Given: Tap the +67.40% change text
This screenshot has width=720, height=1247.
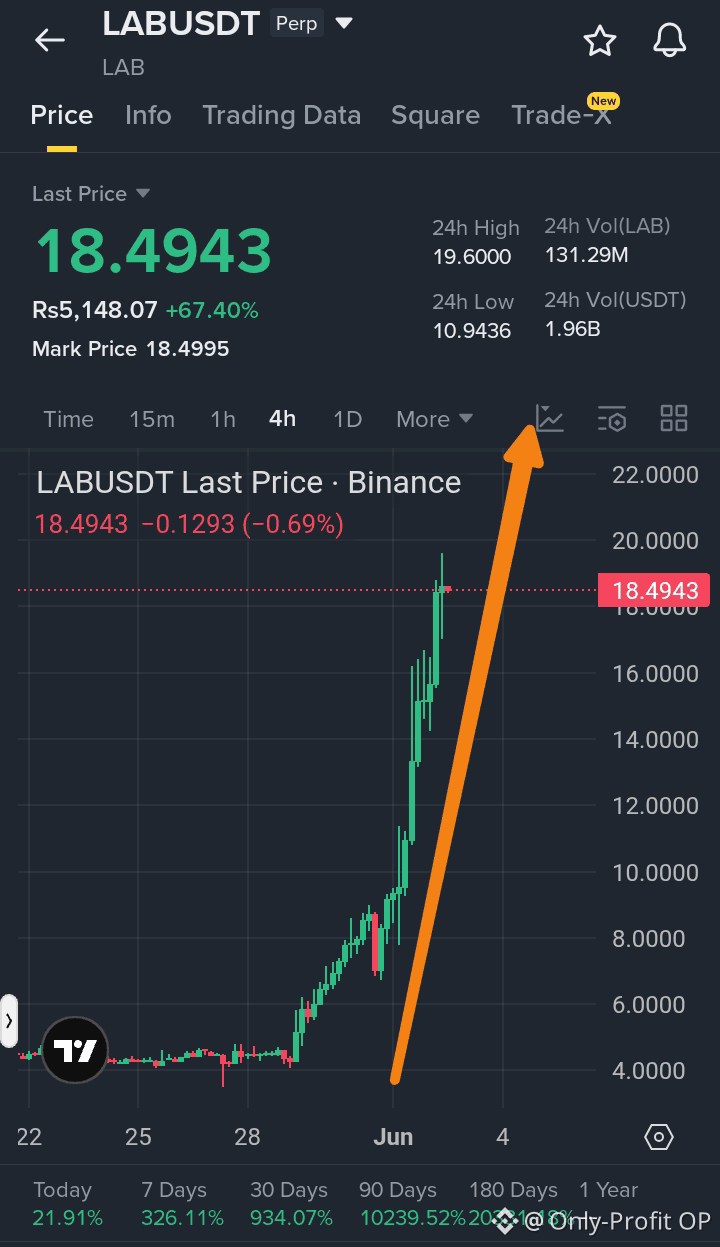Looking at the screenshot, I should point(212,311).
